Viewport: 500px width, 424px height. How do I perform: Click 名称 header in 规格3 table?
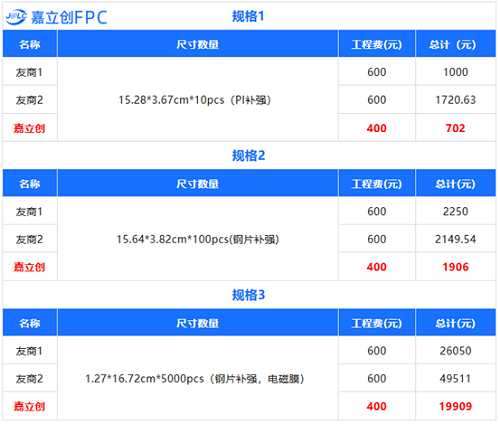pos(30,323)
